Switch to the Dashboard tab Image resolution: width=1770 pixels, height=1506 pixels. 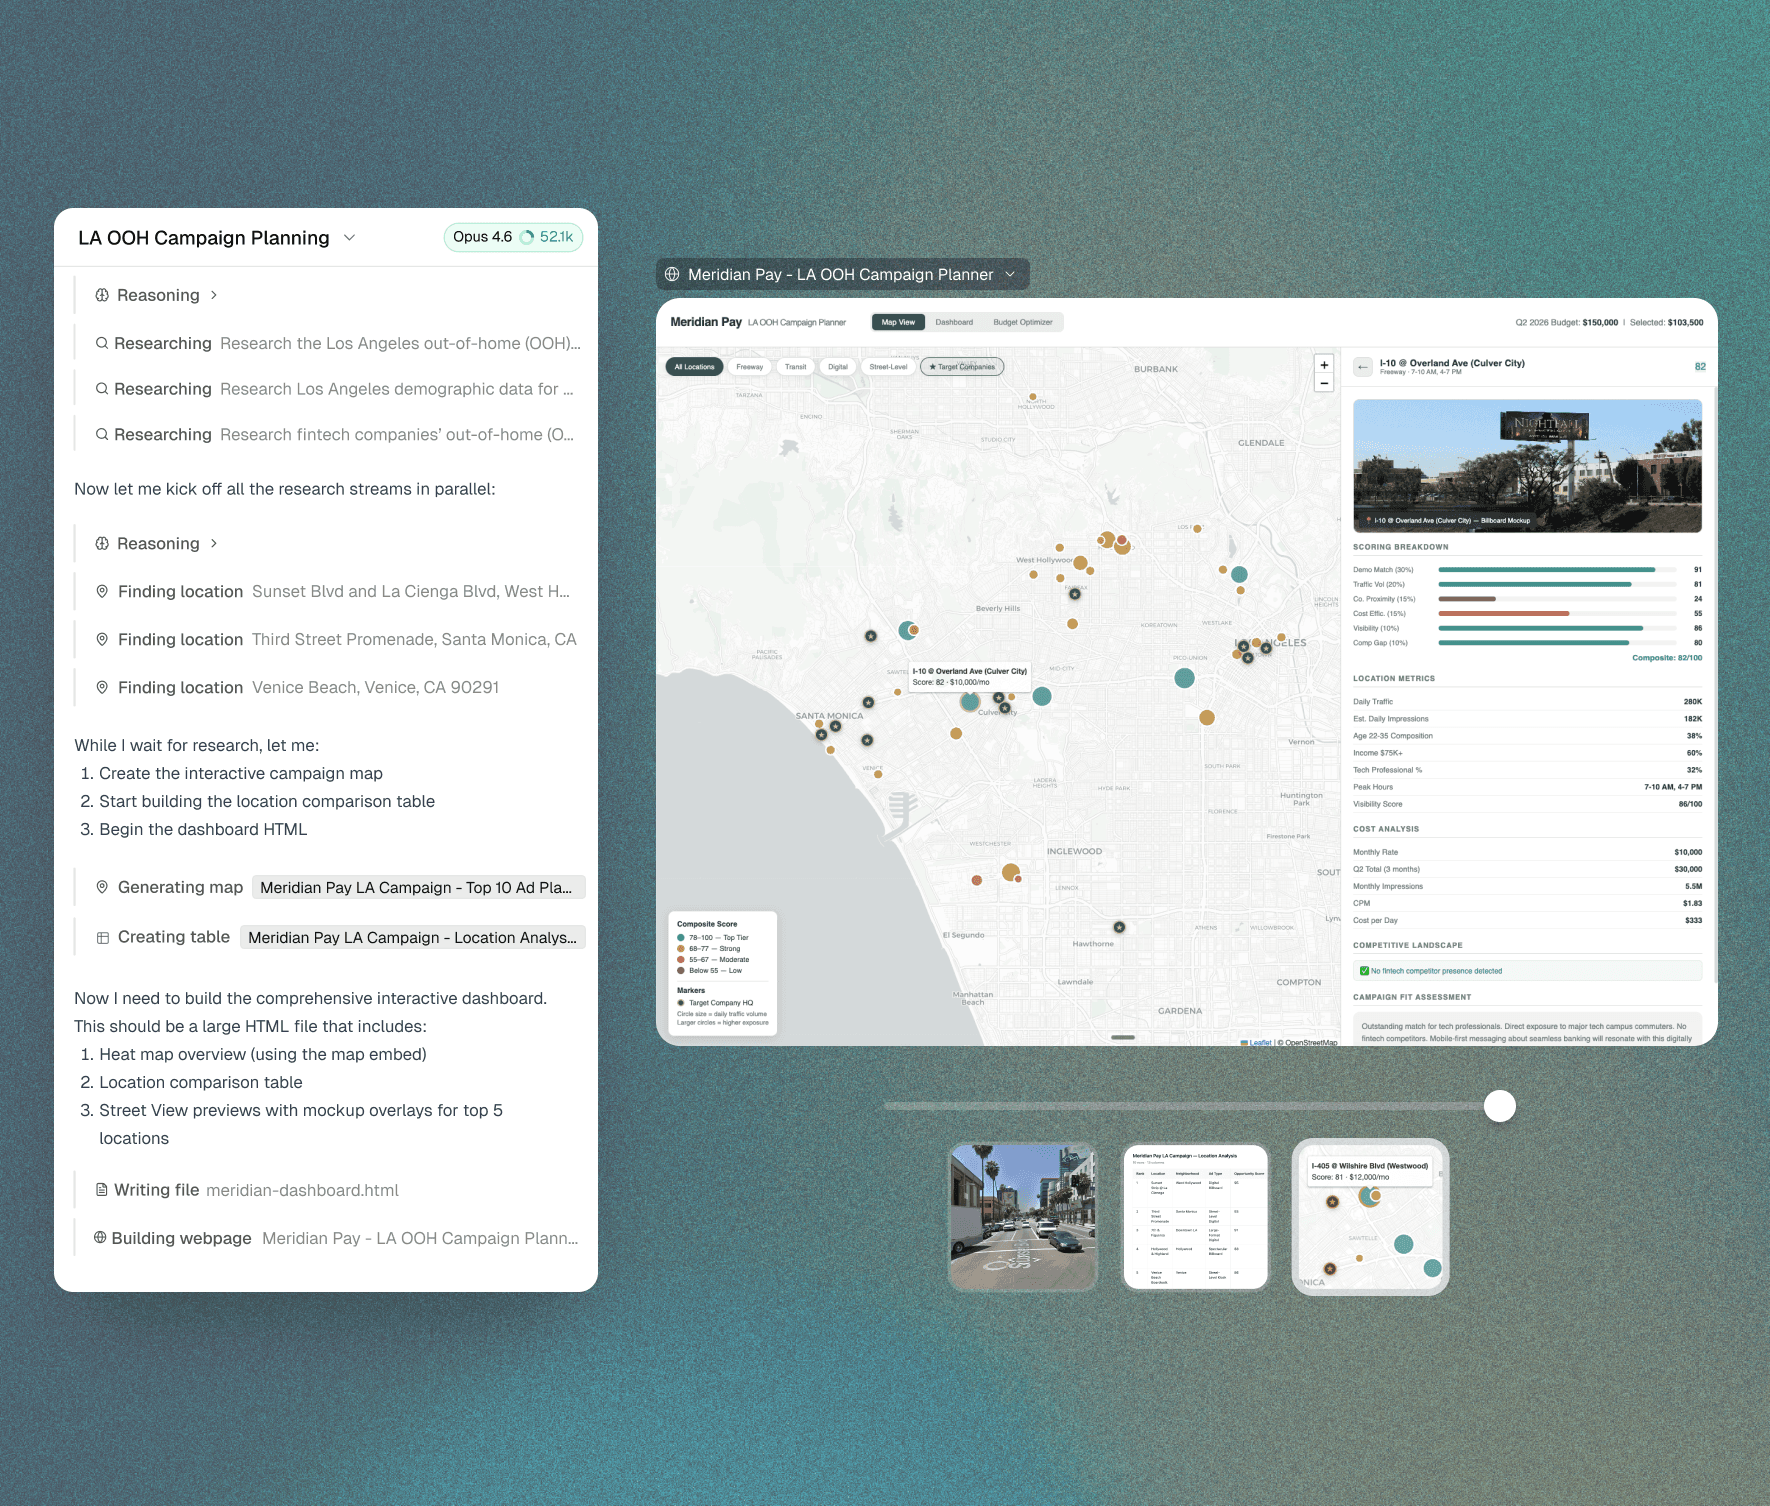(954, 322)
